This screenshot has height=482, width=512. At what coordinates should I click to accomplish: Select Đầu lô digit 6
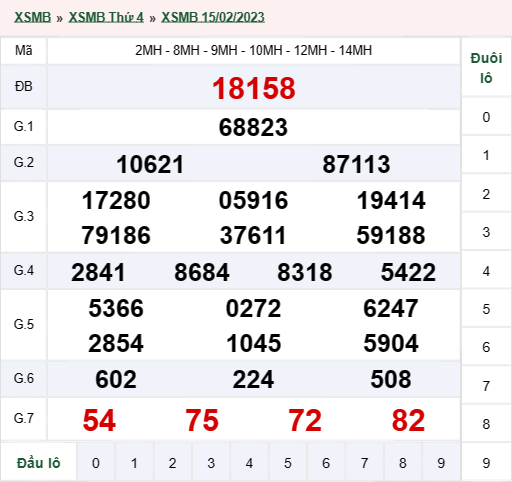pos(326,463)
